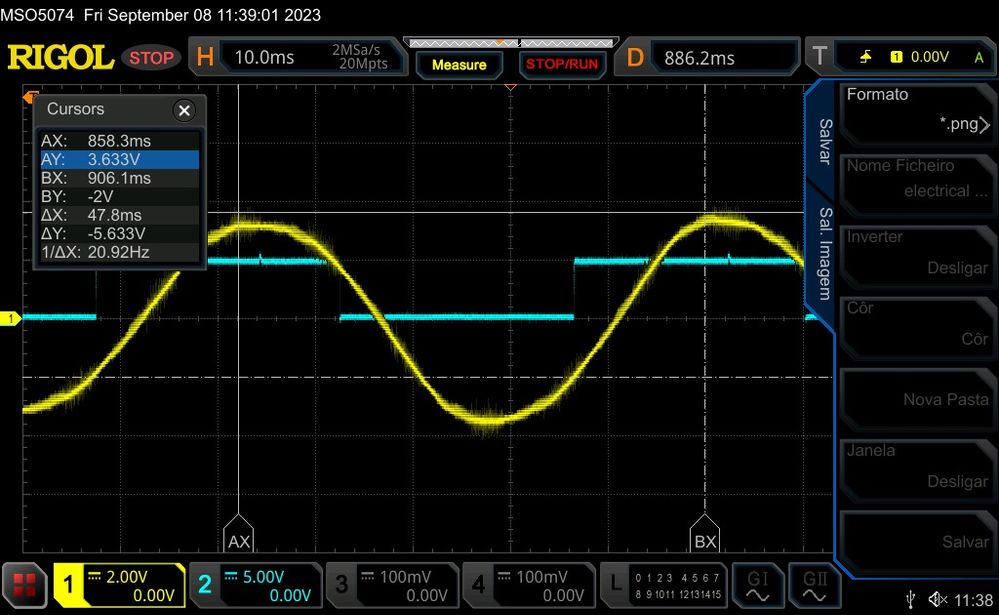
Task: Click the ΔY -5.633V value
Action: pos(117,233)
